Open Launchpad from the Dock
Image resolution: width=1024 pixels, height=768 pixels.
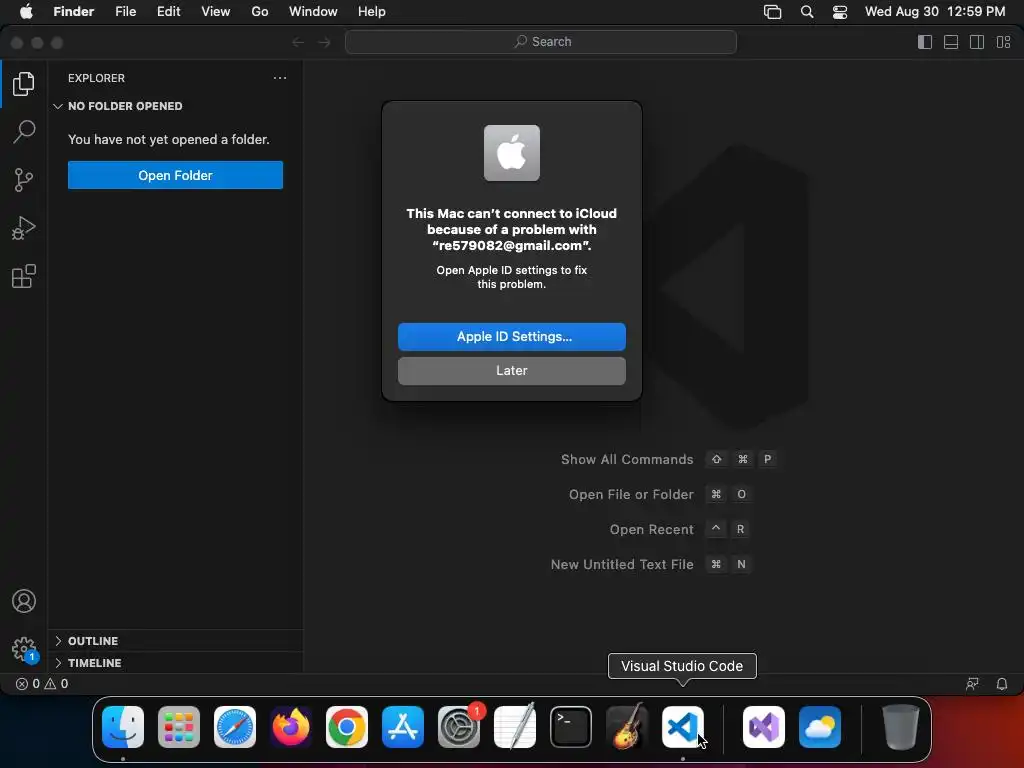[179, 727]
